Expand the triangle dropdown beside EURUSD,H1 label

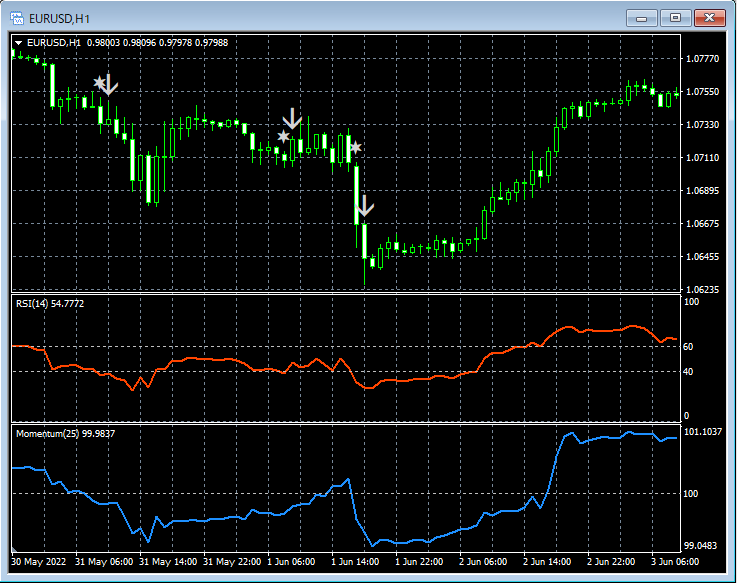click(18, 43)
